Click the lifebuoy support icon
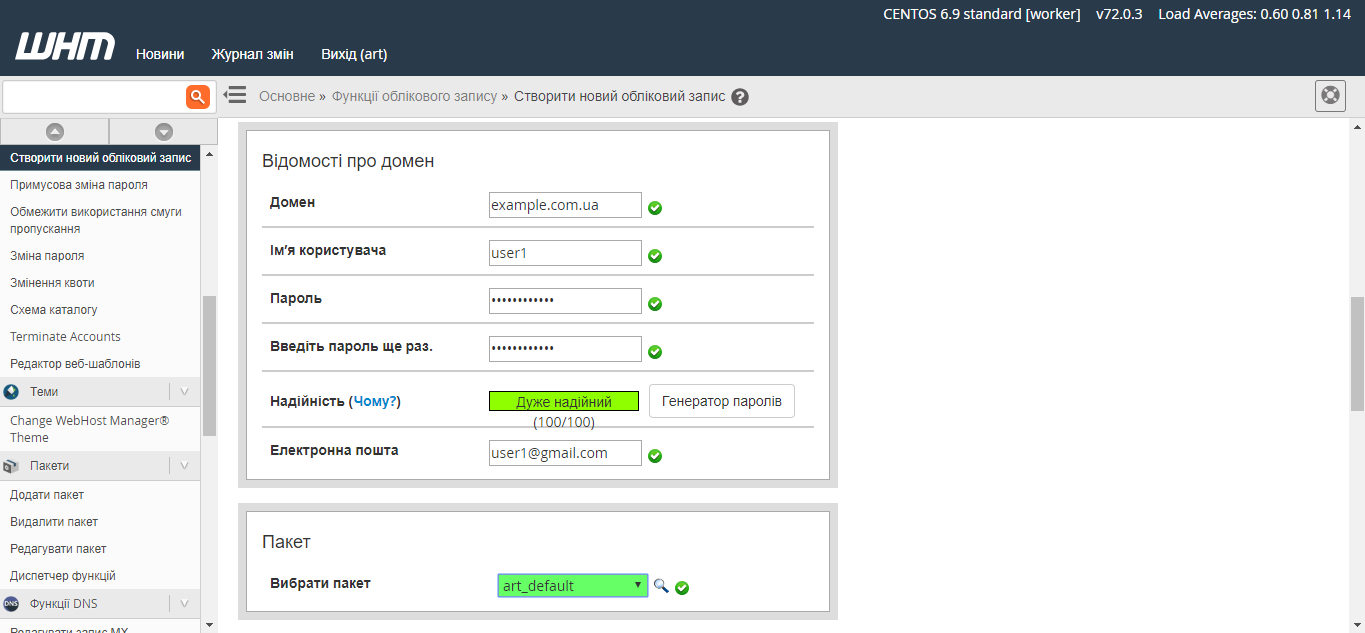Image resolution: width=1365 pixels, height=633 pixels. coord(1329,96)
